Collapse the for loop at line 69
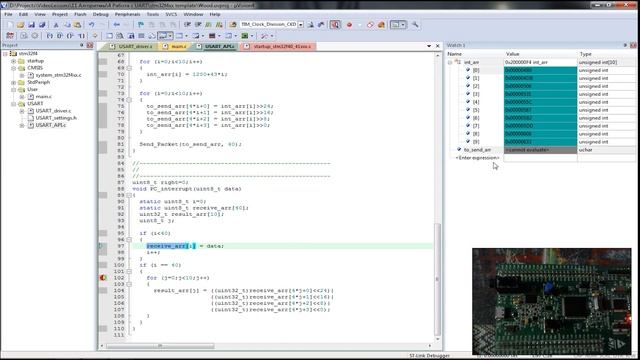 coord(129,68)
